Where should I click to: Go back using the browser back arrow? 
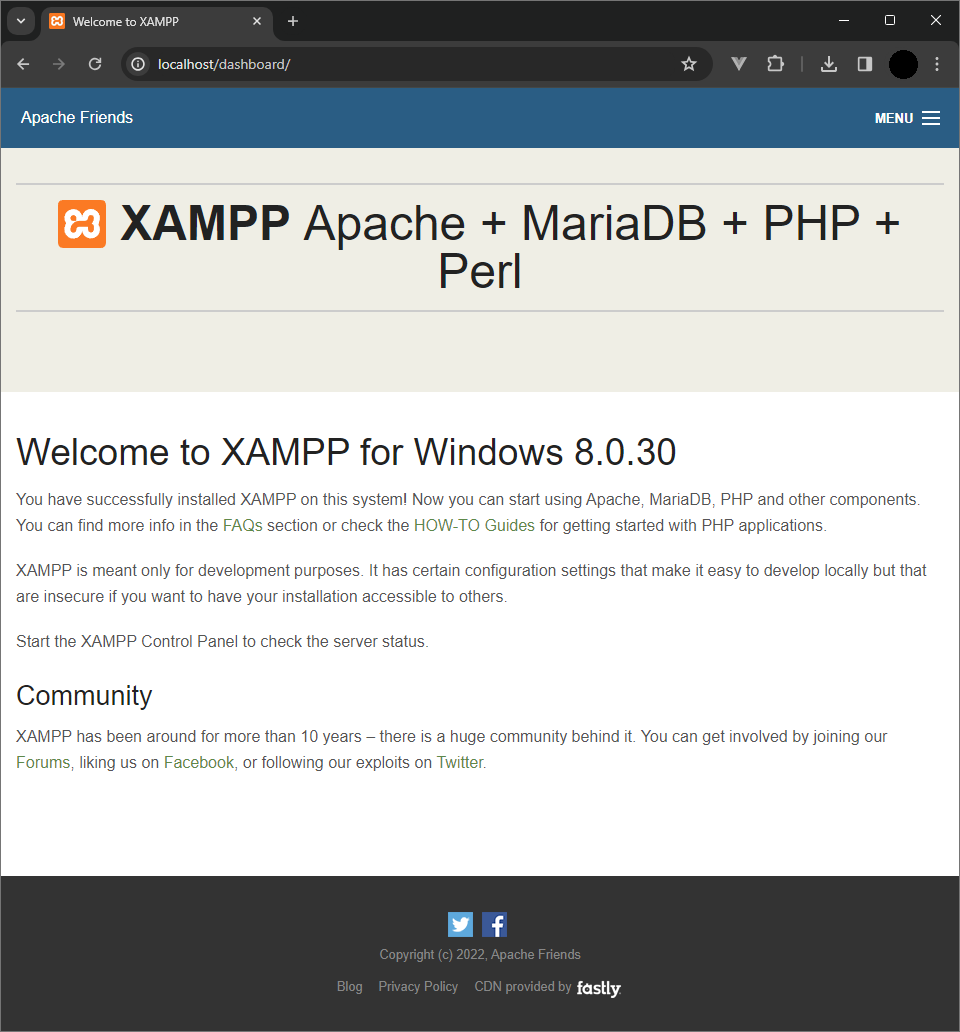coord(23,64)
